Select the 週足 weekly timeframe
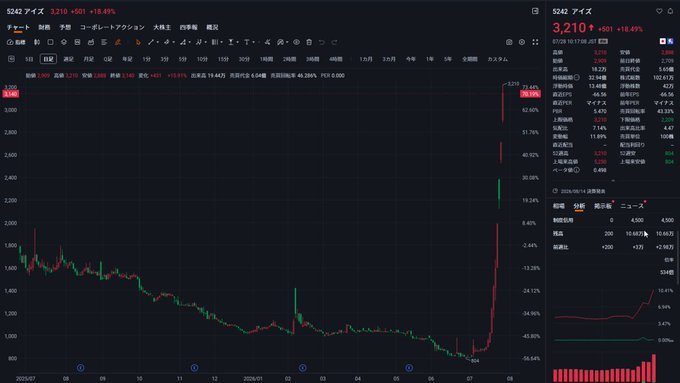Image resolution: width=680 pixels, height=383 pixels. coord(69,59)
